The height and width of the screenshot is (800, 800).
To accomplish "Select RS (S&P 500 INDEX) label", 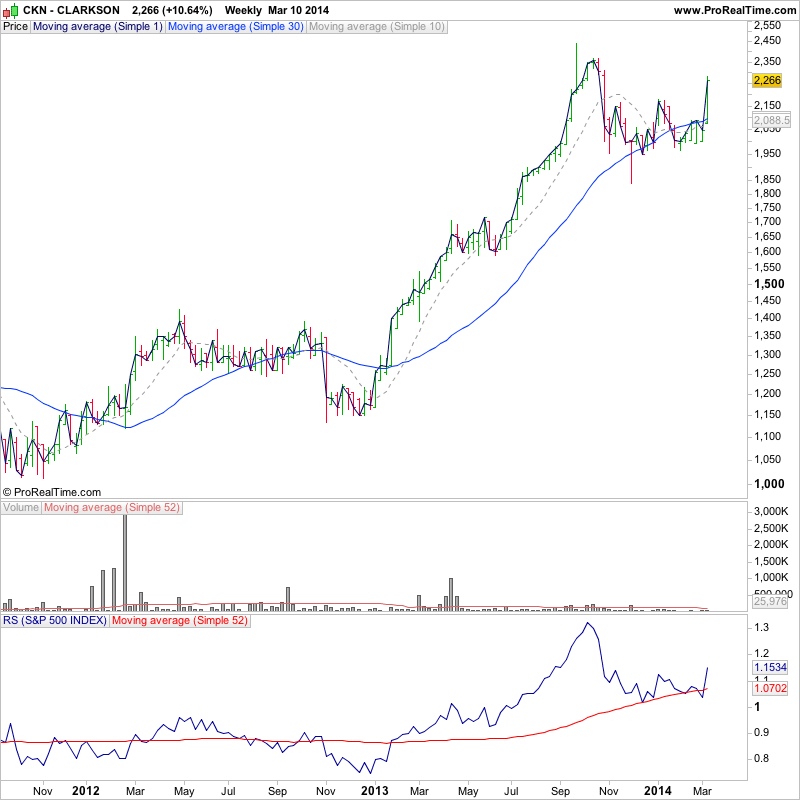I will click(55, 621).
